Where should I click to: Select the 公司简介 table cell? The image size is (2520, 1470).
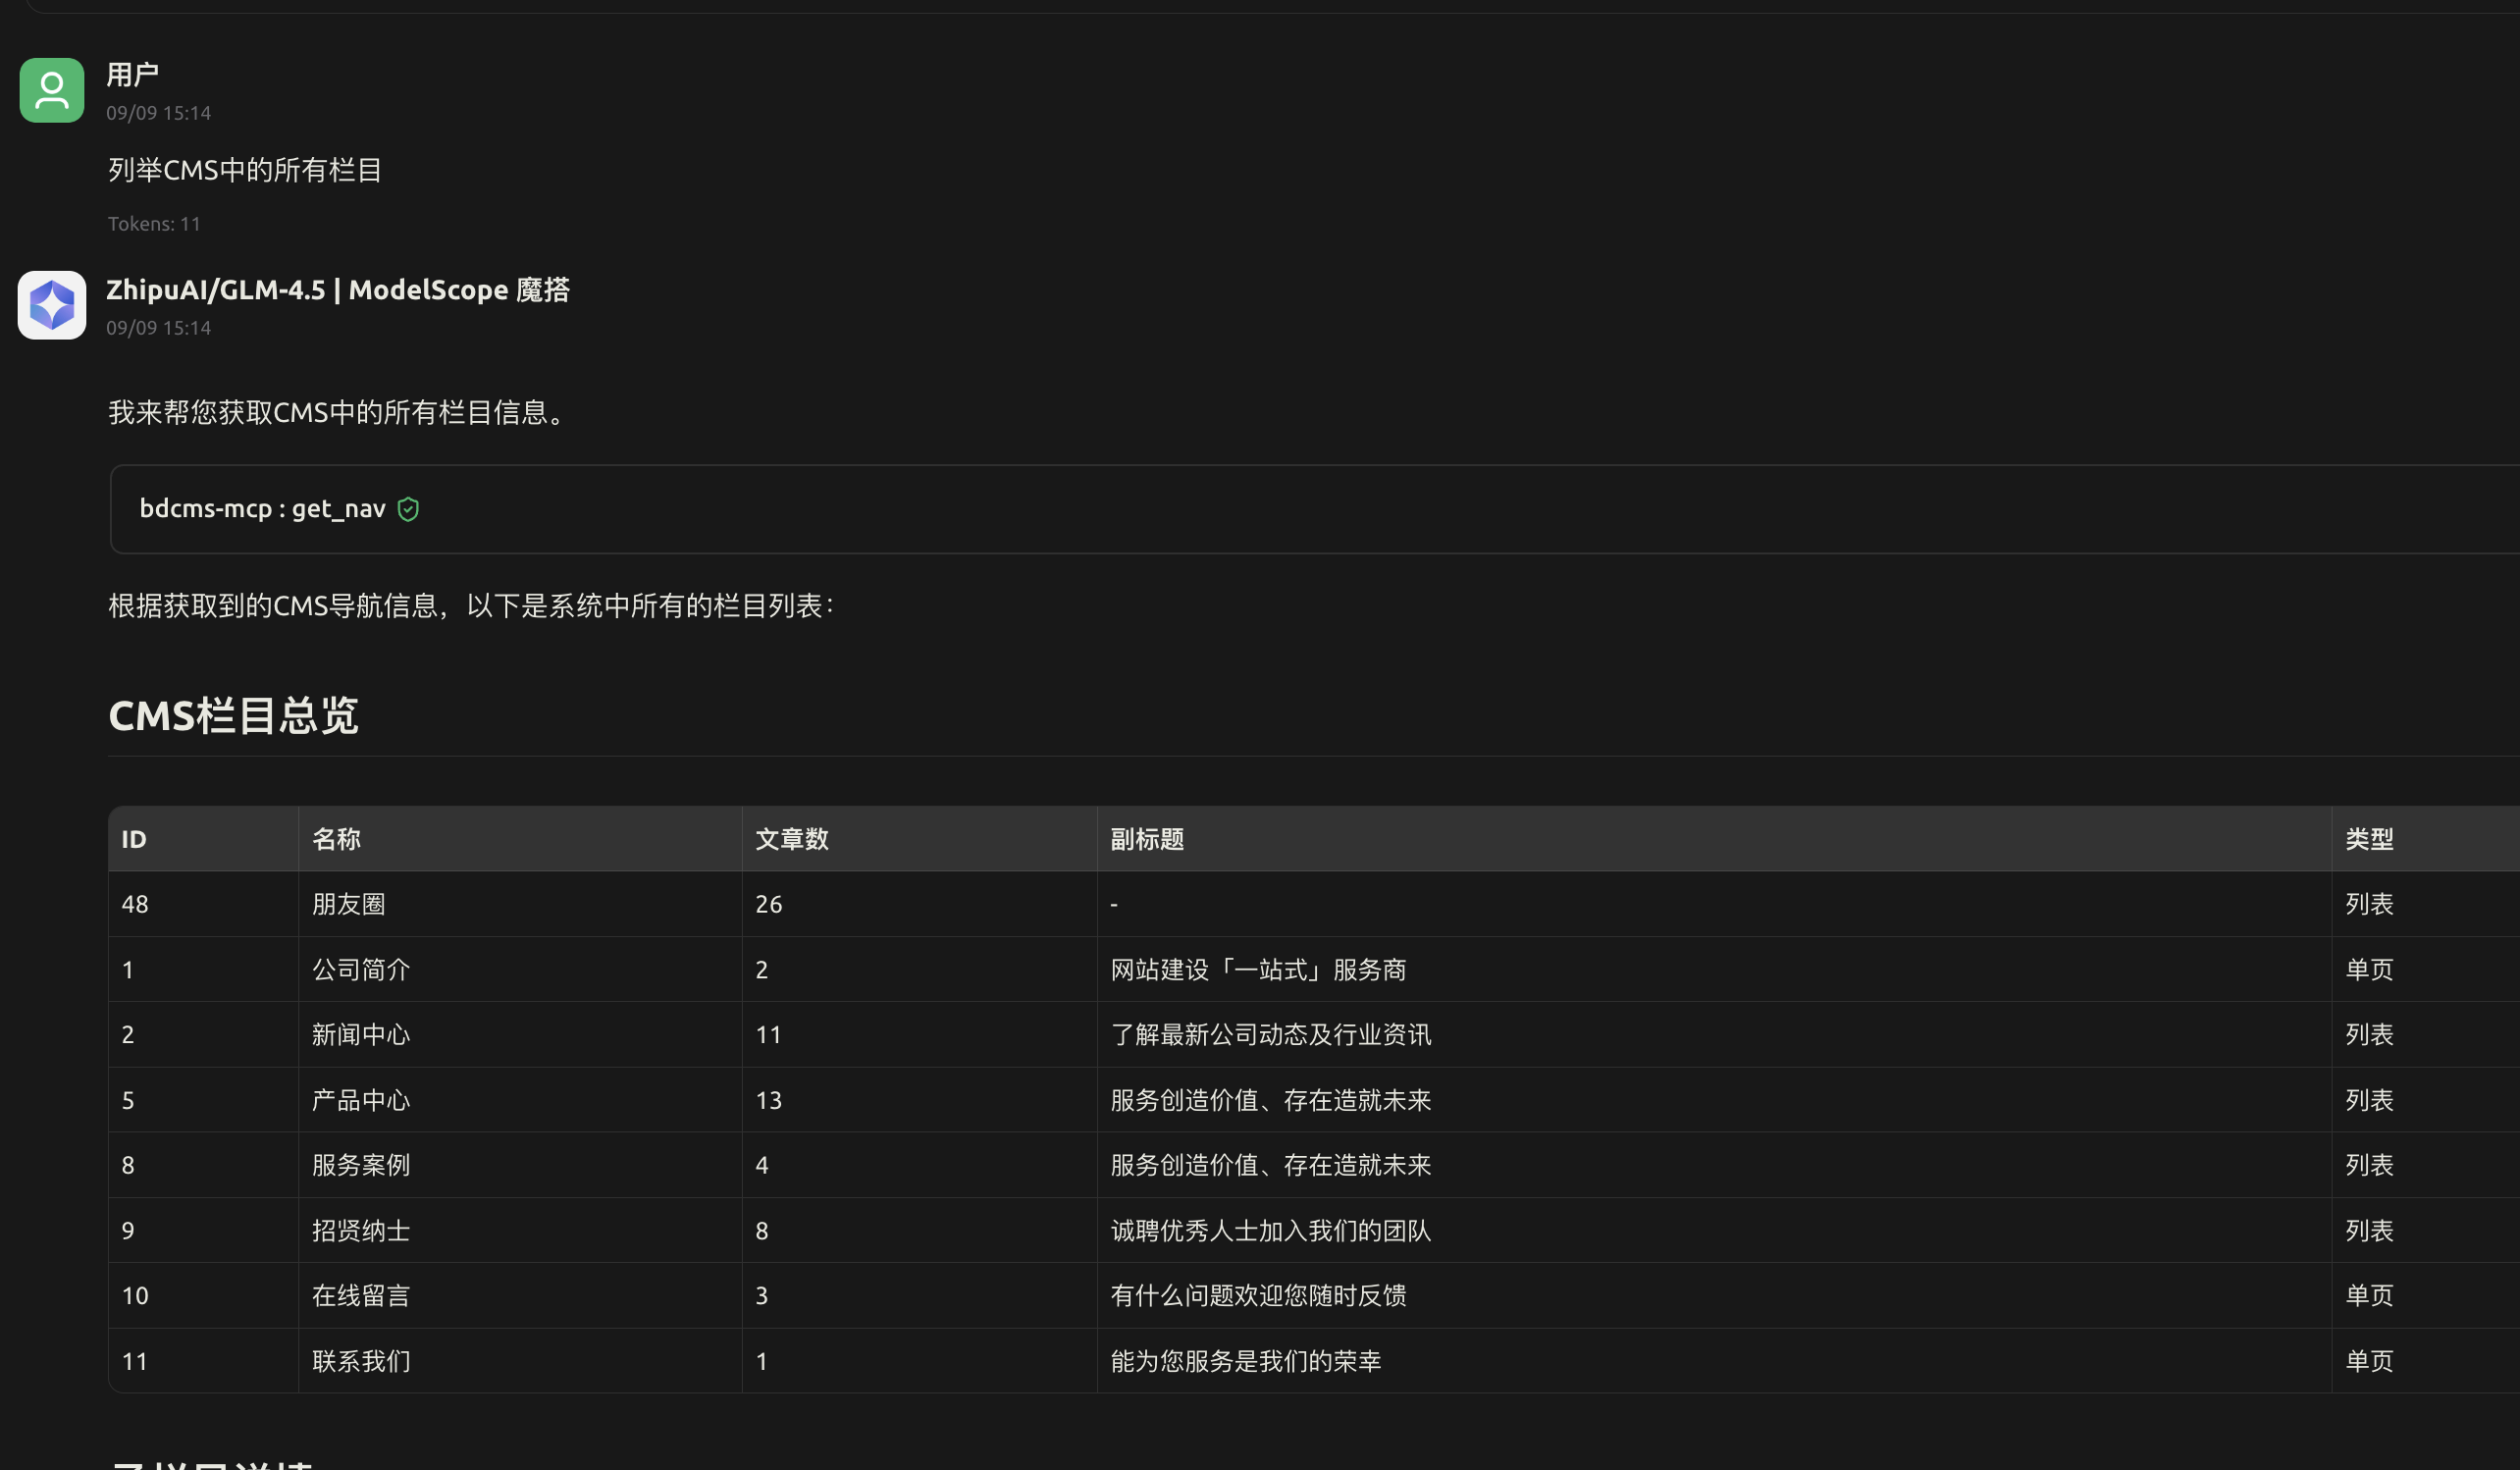(360, 969)
